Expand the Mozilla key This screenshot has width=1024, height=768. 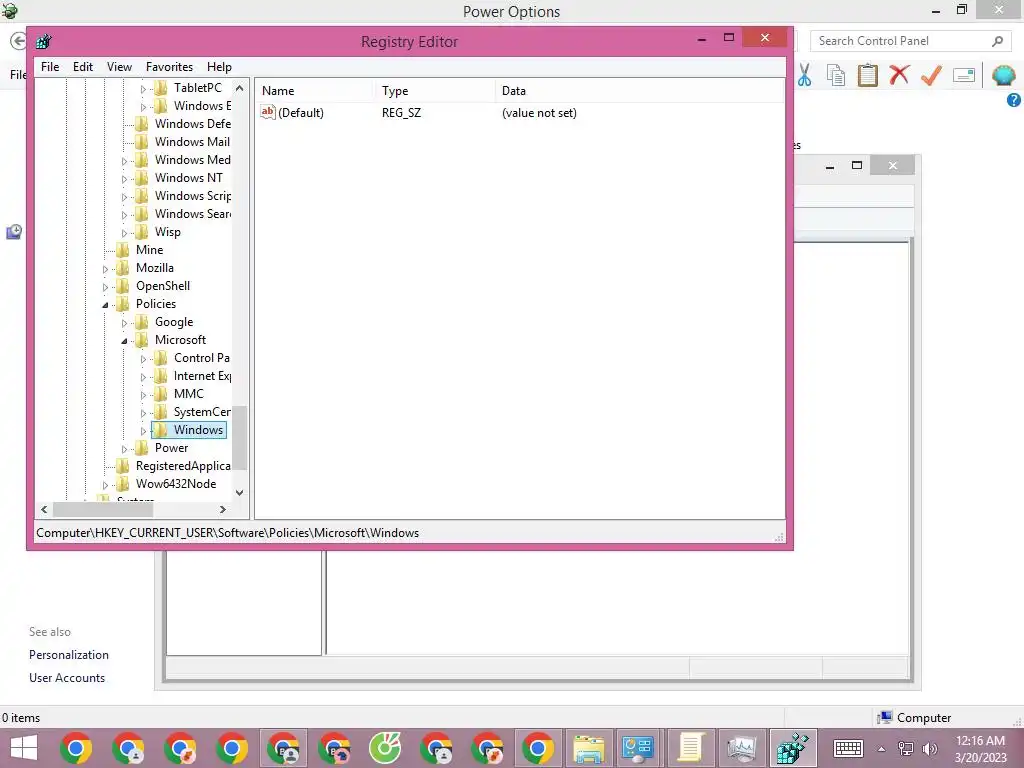pyautogui.click(x=105, y=269)
